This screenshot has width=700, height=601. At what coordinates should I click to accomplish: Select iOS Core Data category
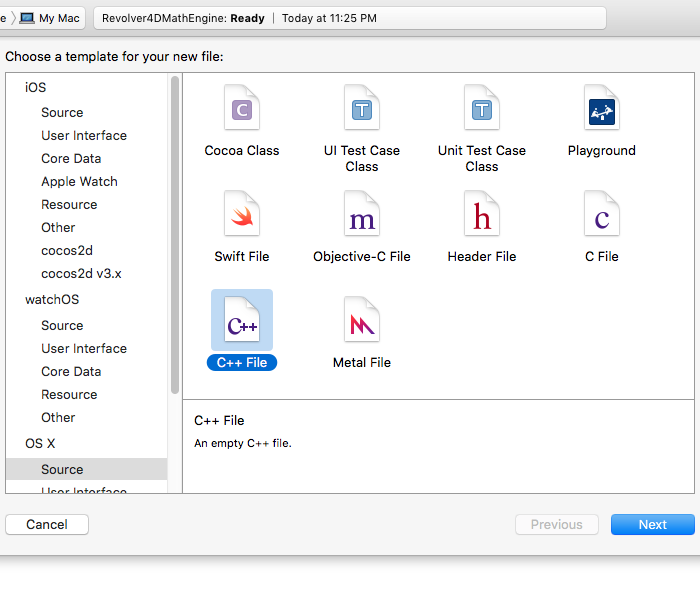[71, 159]
